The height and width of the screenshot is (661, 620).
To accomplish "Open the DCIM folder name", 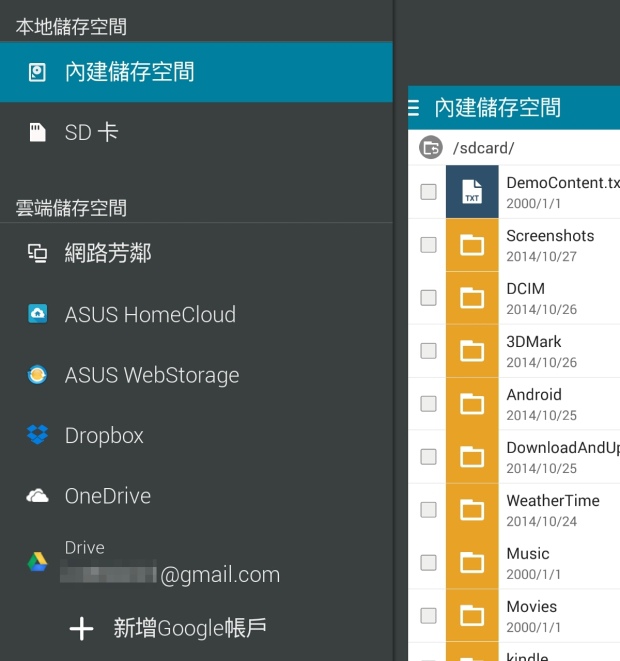I will tap(526, 289).
